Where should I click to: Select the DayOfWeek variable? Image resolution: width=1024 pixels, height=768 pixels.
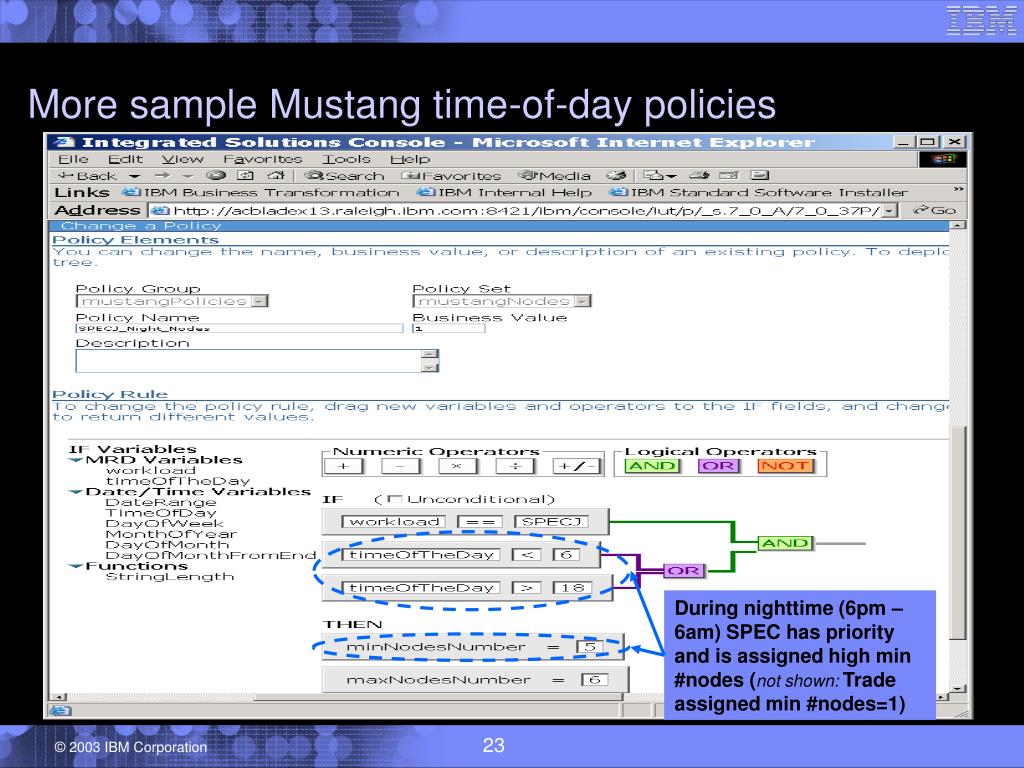click(x=165, y=524)
